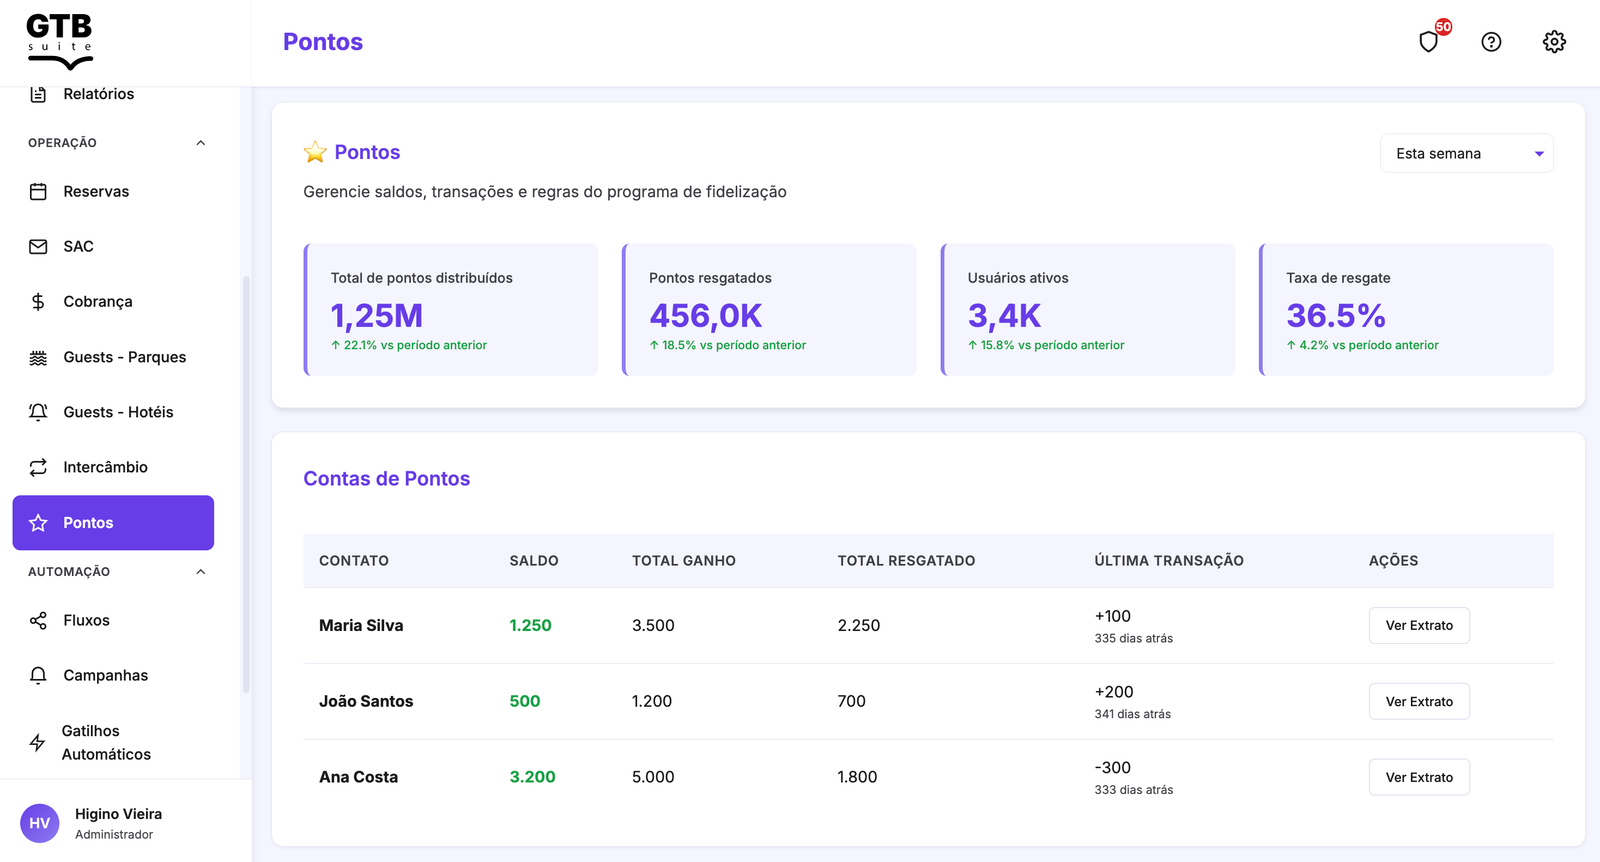Click the SAC envelope icon
Screen dimensions: 1600x862
tap(38, 247)
